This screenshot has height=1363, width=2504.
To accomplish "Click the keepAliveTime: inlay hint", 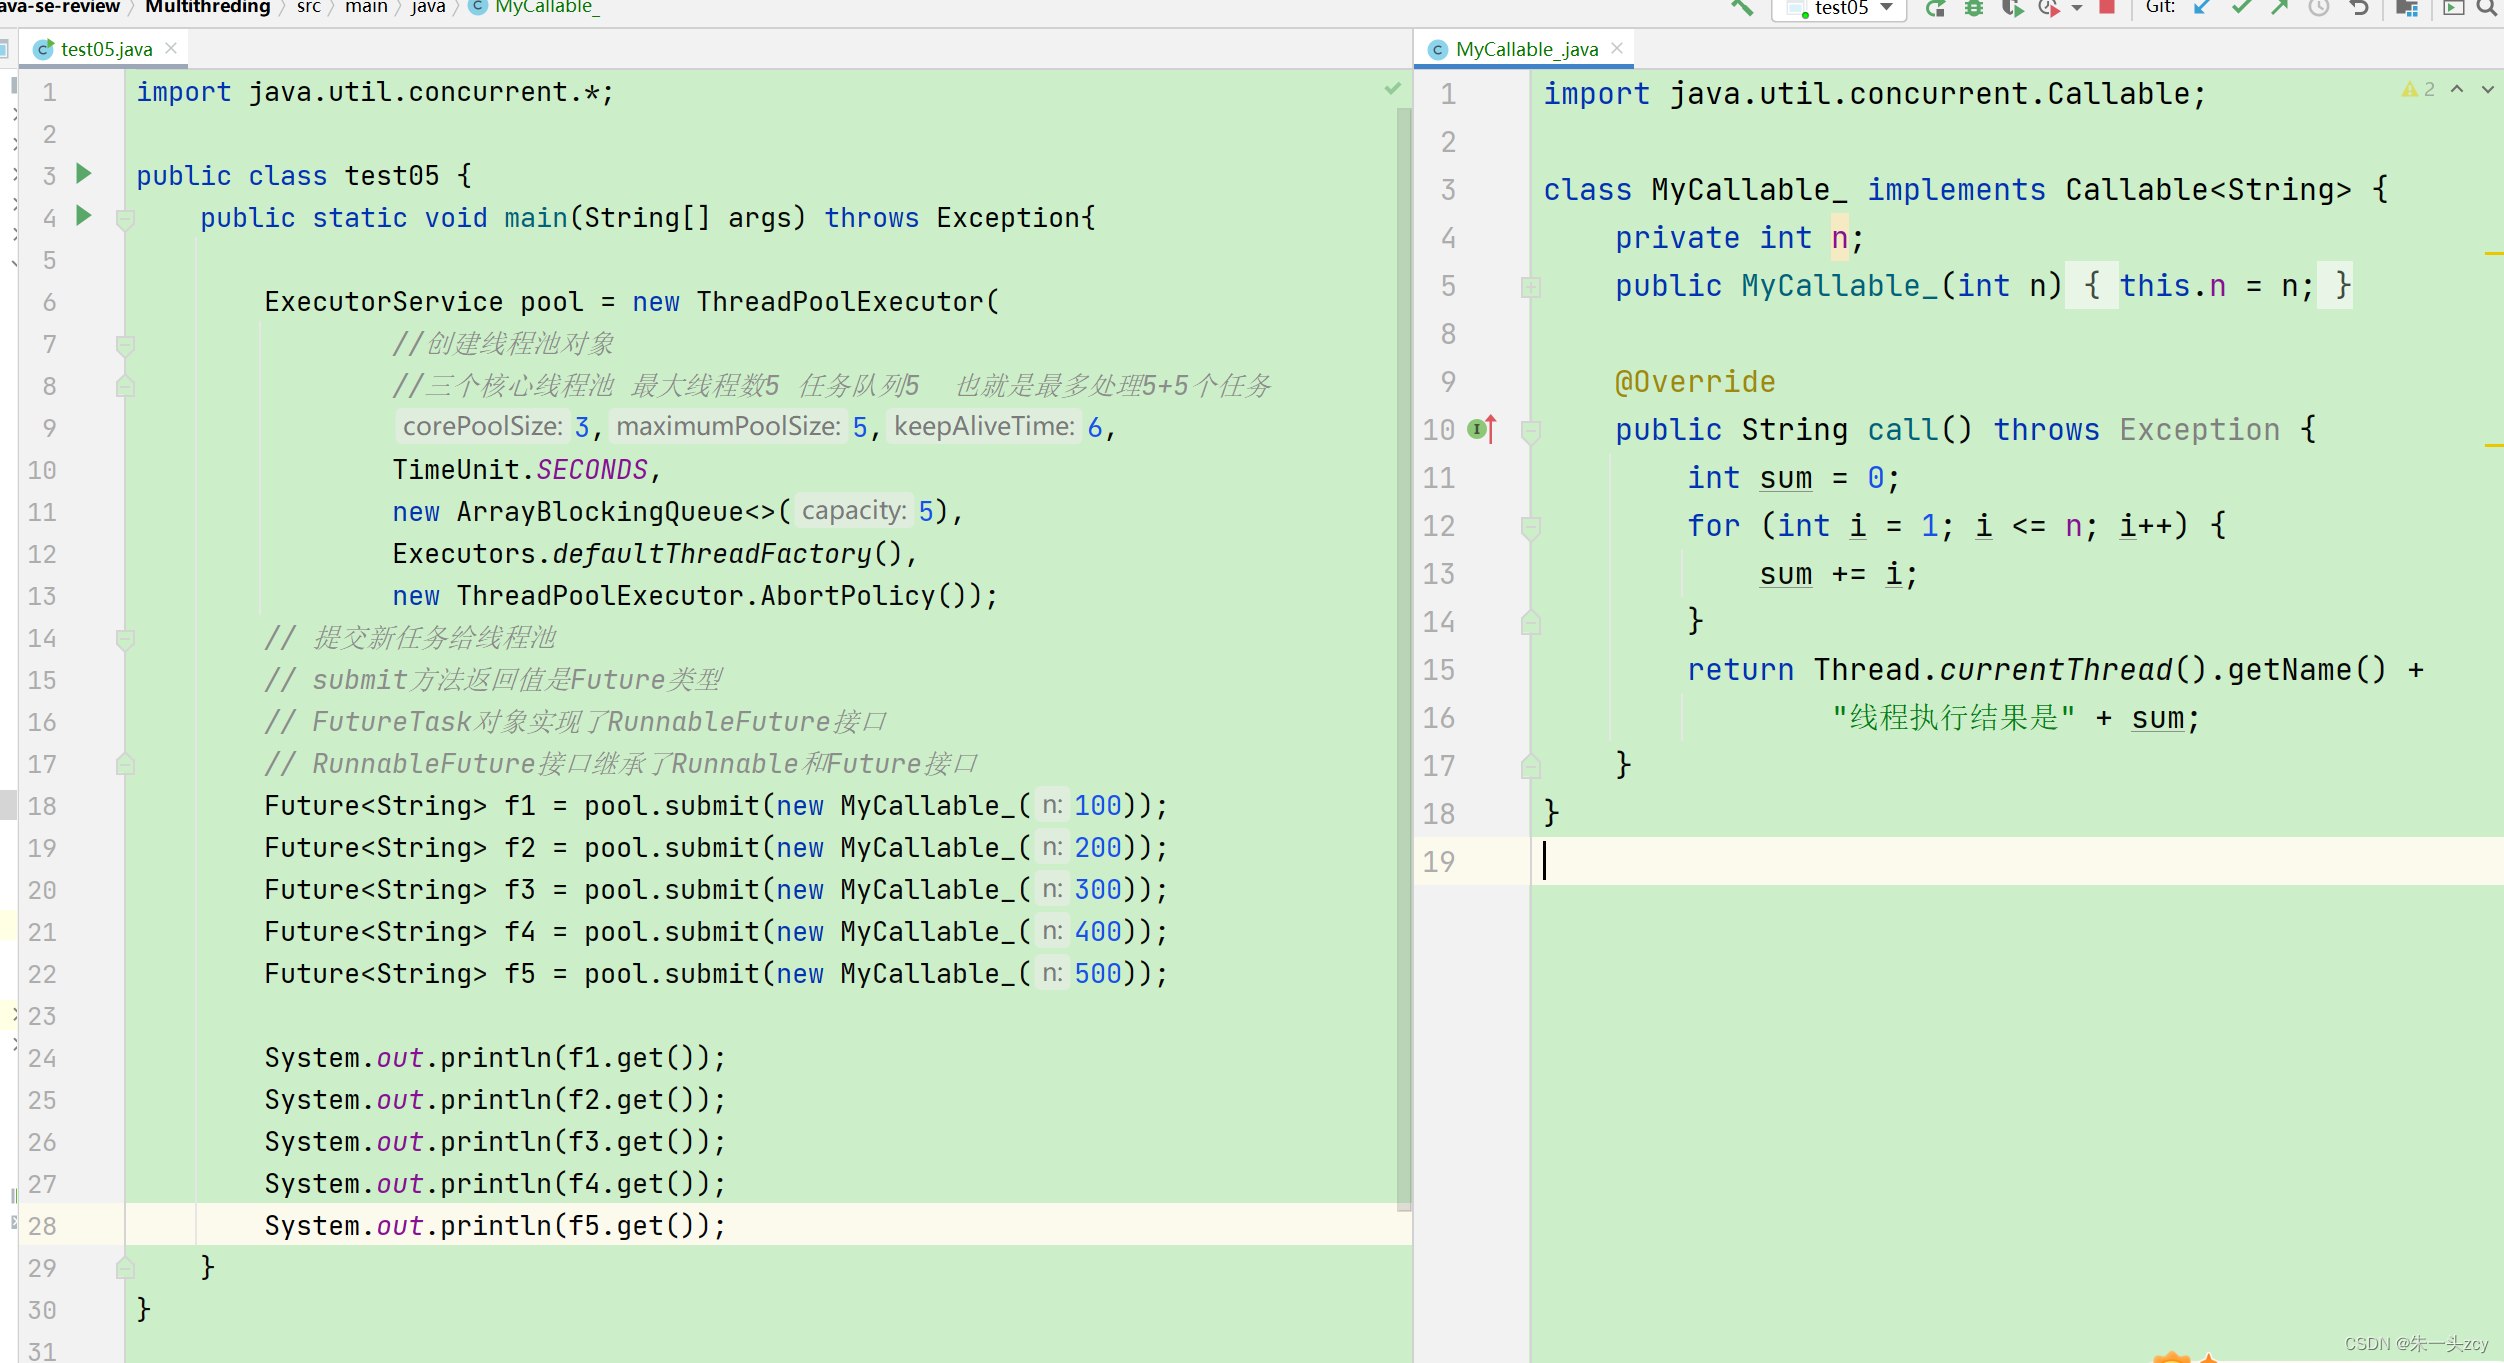I will [985, 427].
